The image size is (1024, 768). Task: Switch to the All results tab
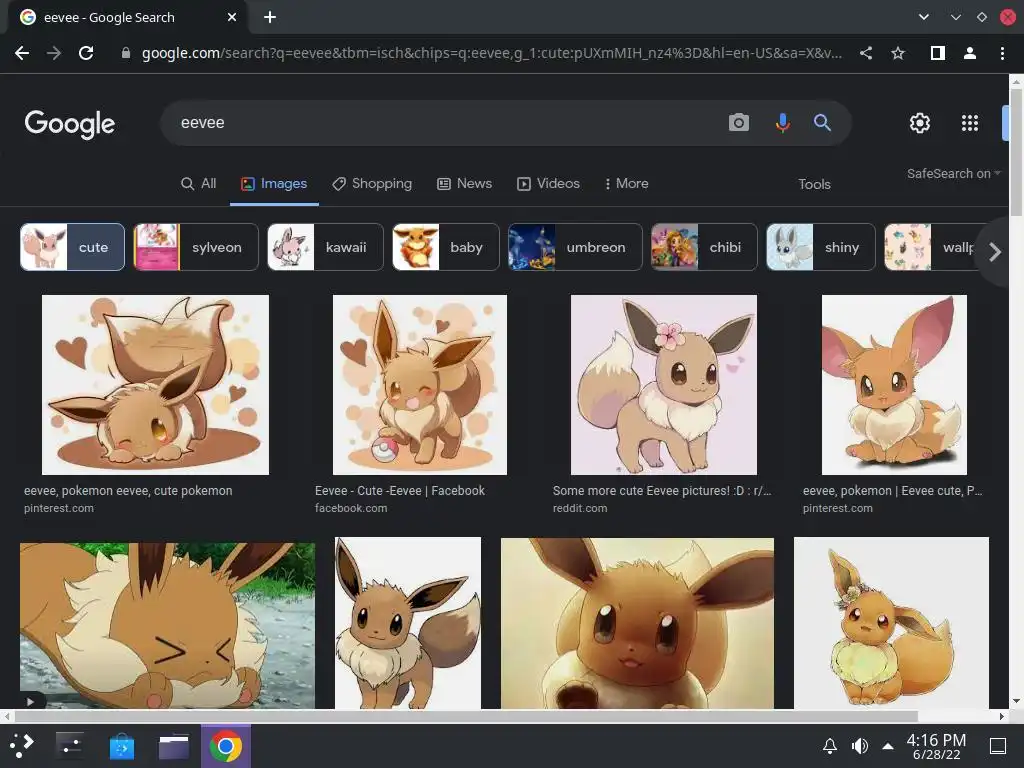(199, 184)
